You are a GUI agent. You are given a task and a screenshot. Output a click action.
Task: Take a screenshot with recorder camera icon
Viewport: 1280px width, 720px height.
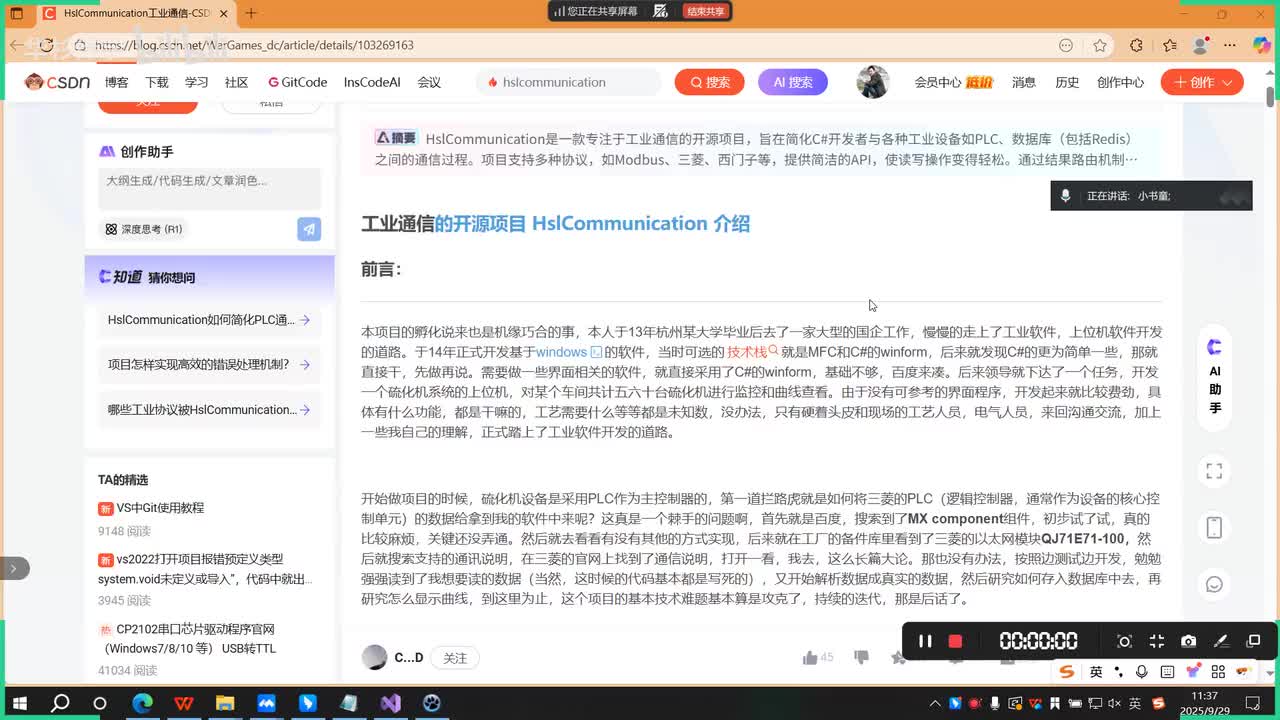click(1188, 641)
